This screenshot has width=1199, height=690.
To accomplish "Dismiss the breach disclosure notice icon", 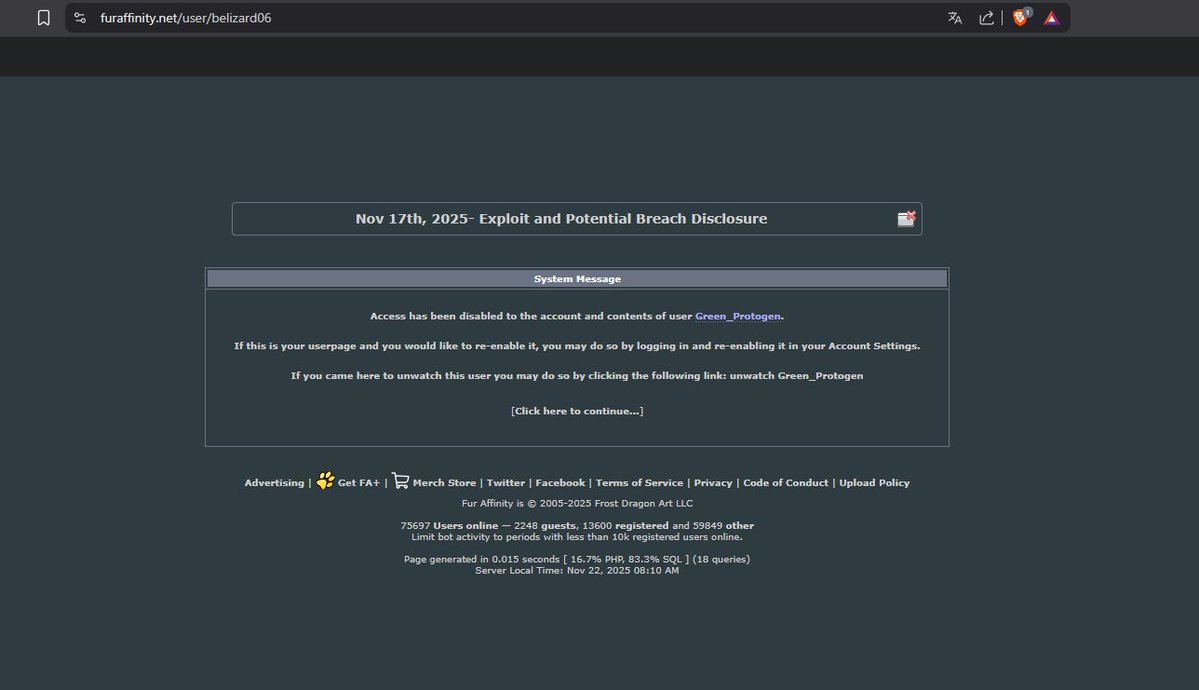I will (x=906, y=219).
